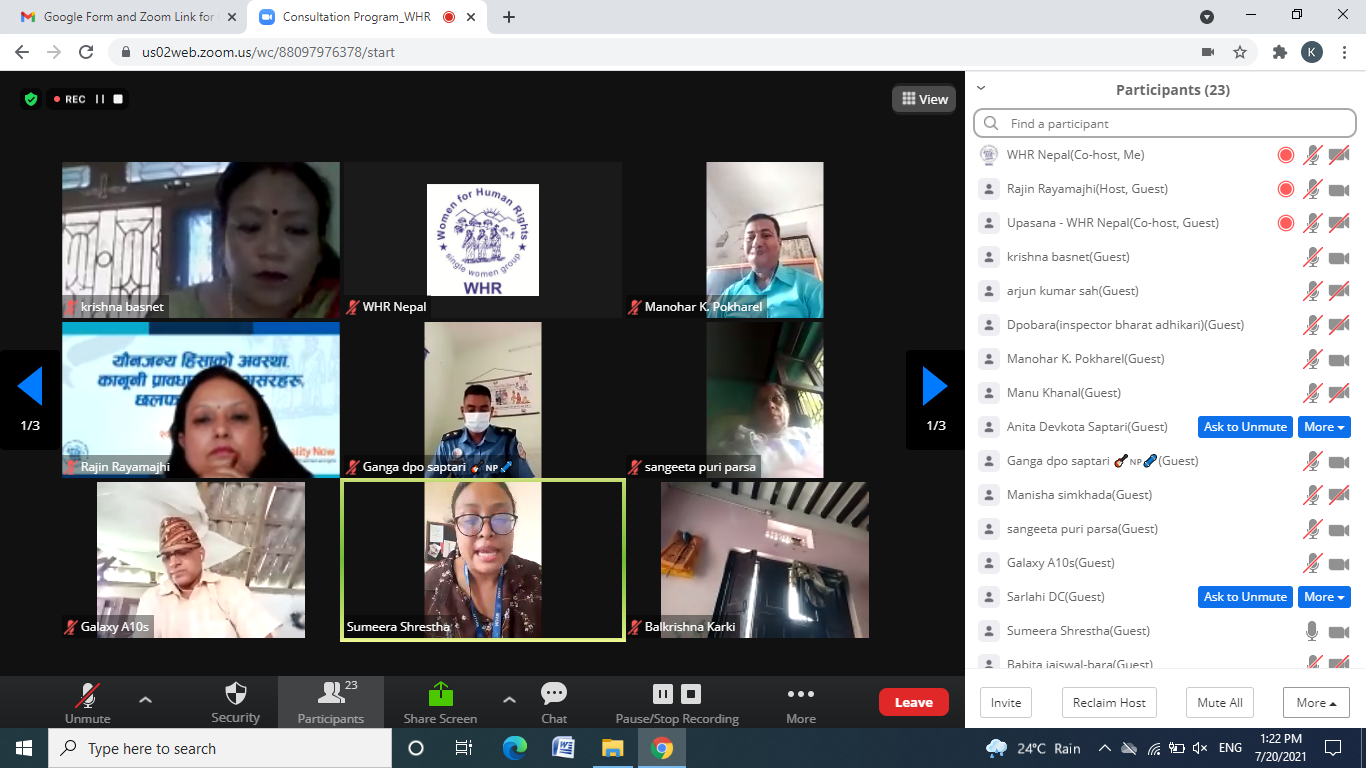Click microphone icon for Sumeera Shrestha
Image resolution: width=1366 pixels, height=768 pixels.
[x=1312, y=631]
